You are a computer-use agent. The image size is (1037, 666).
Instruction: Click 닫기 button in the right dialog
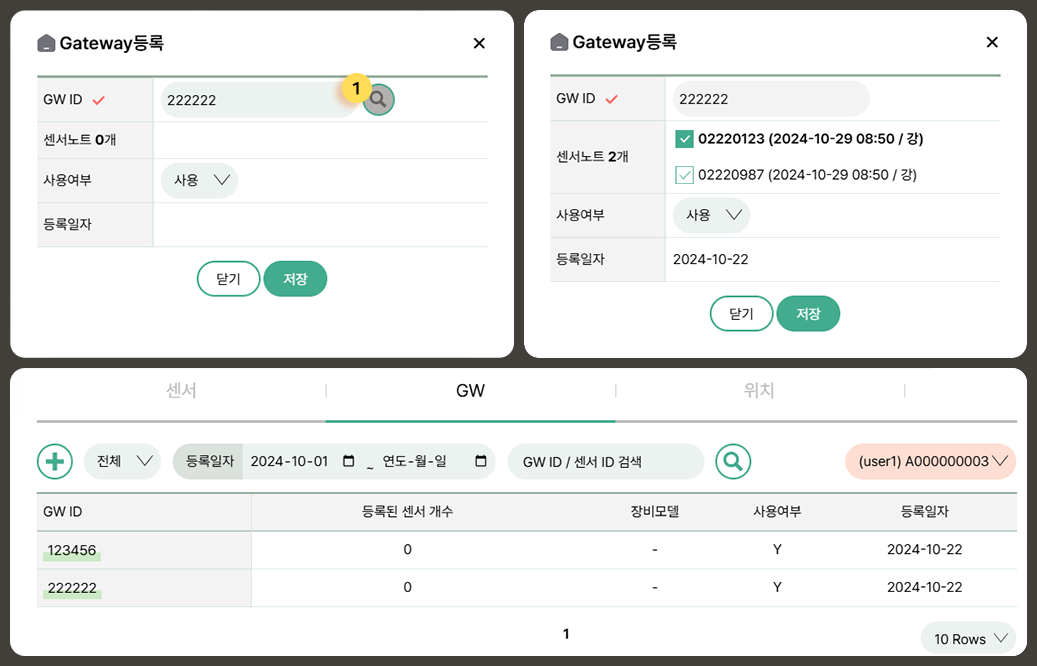coord(741,313)
